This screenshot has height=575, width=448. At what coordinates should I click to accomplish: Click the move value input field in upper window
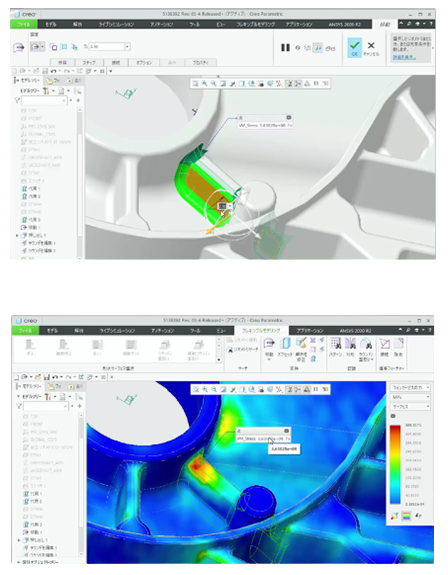[106, 47]
